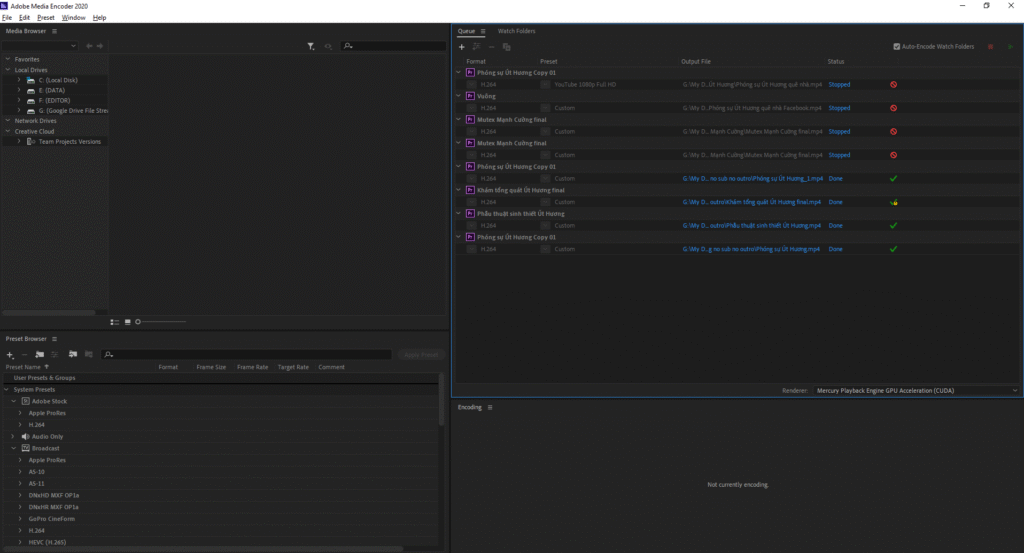The height and width of the screenshot is (553, 1024).
Task: Open the Queue panel hamburger menu
Action: (483, 31)
